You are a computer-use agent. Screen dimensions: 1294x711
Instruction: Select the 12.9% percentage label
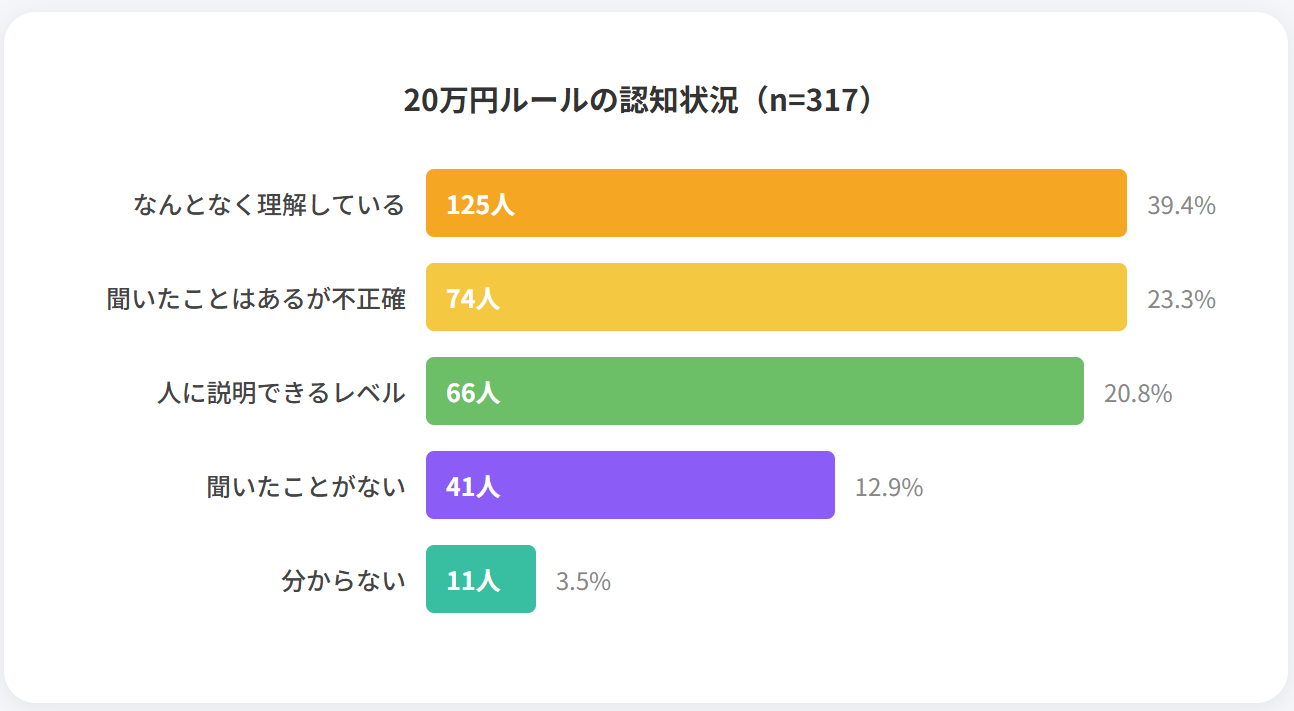889,488
